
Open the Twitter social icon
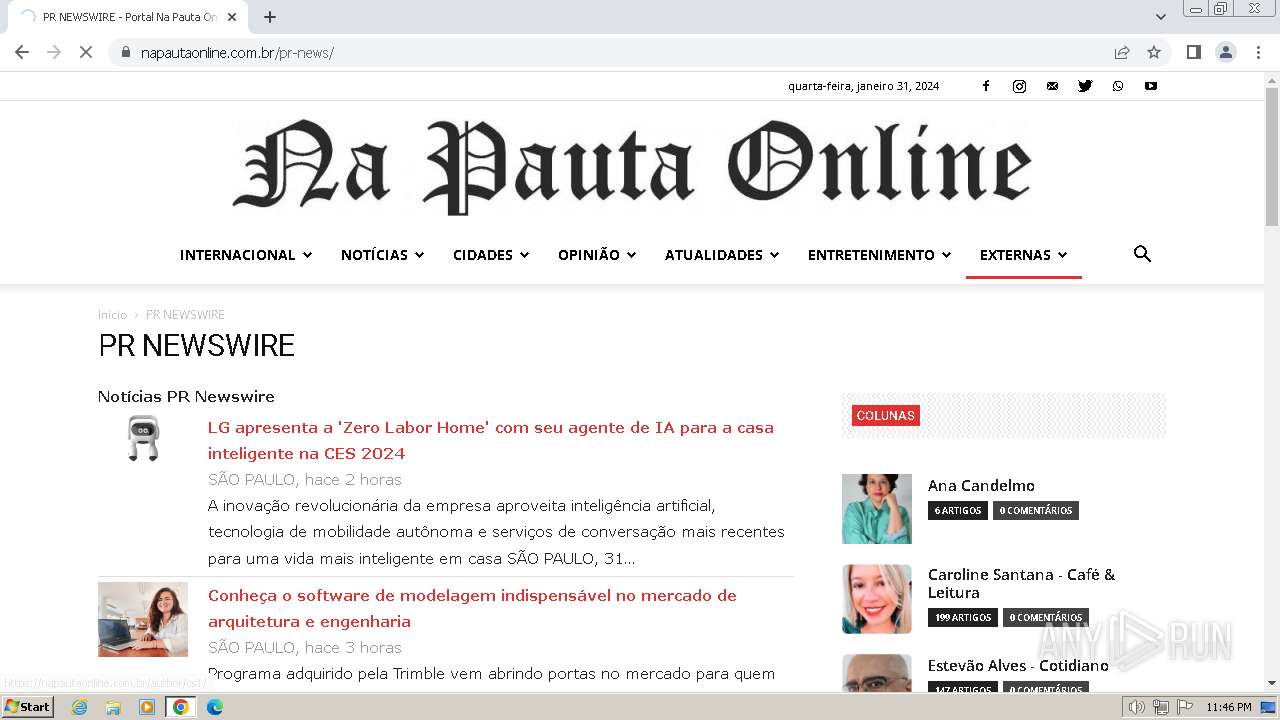tap(1085, 86)
